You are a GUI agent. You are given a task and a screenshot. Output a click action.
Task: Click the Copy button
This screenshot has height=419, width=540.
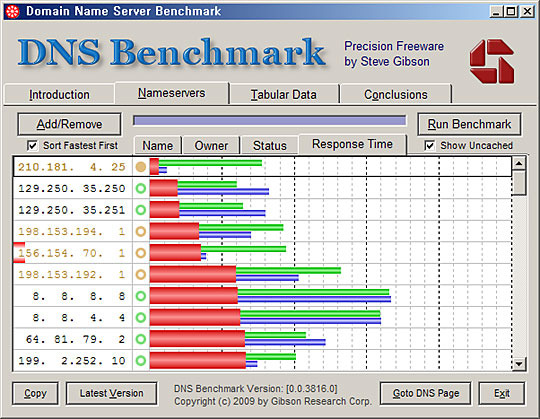[x=35, y=393]
